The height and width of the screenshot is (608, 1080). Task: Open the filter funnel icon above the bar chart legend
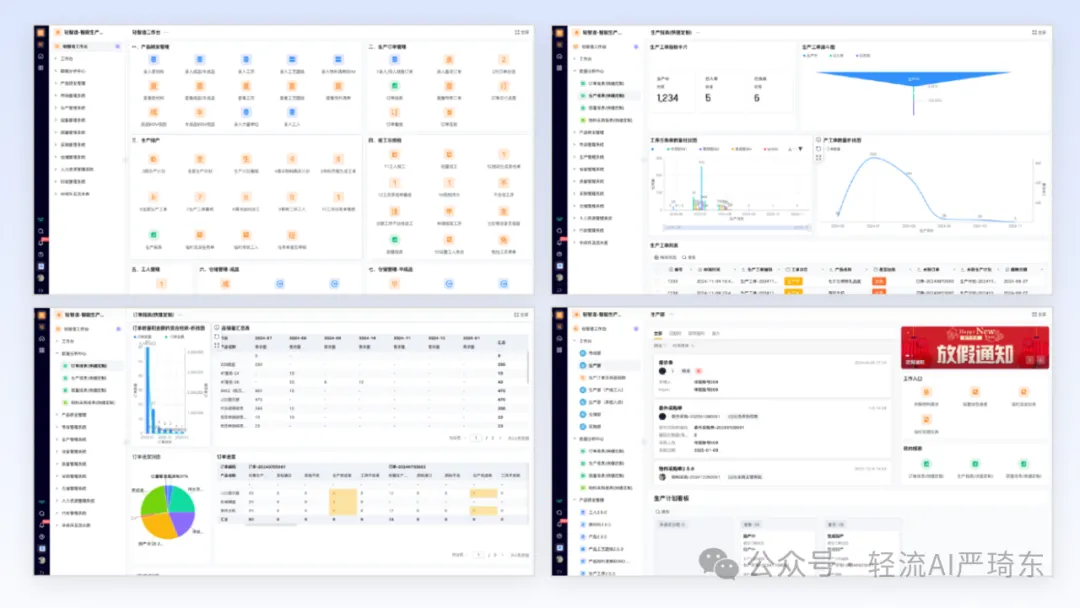pyautogui.click(x=800, y=149)
